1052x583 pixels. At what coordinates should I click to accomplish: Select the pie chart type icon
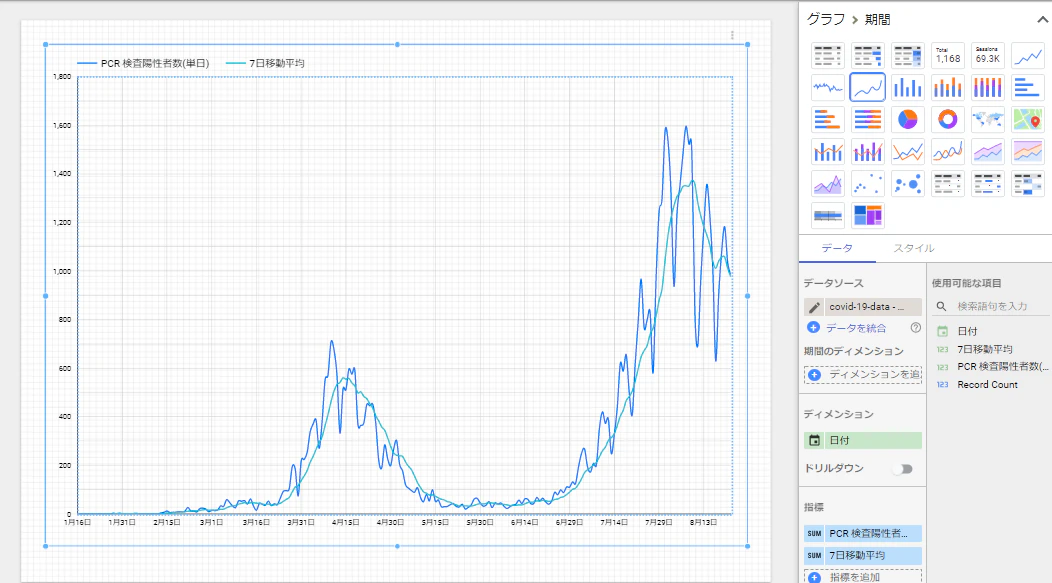pos(907,119)
